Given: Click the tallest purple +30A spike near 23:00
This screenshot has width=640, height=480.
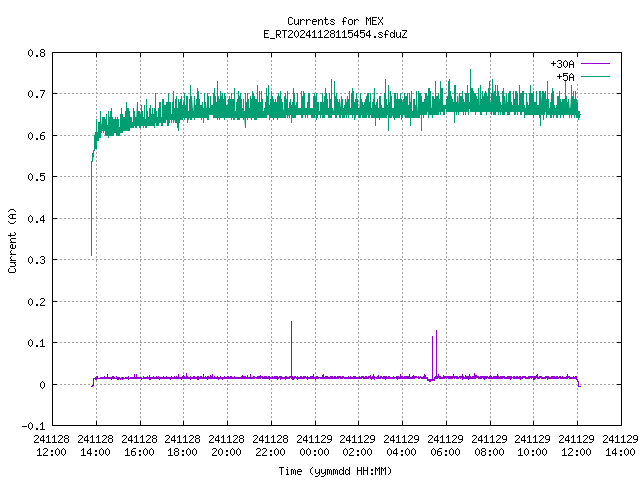Looking at the screenshot, I should pos(291,349).
